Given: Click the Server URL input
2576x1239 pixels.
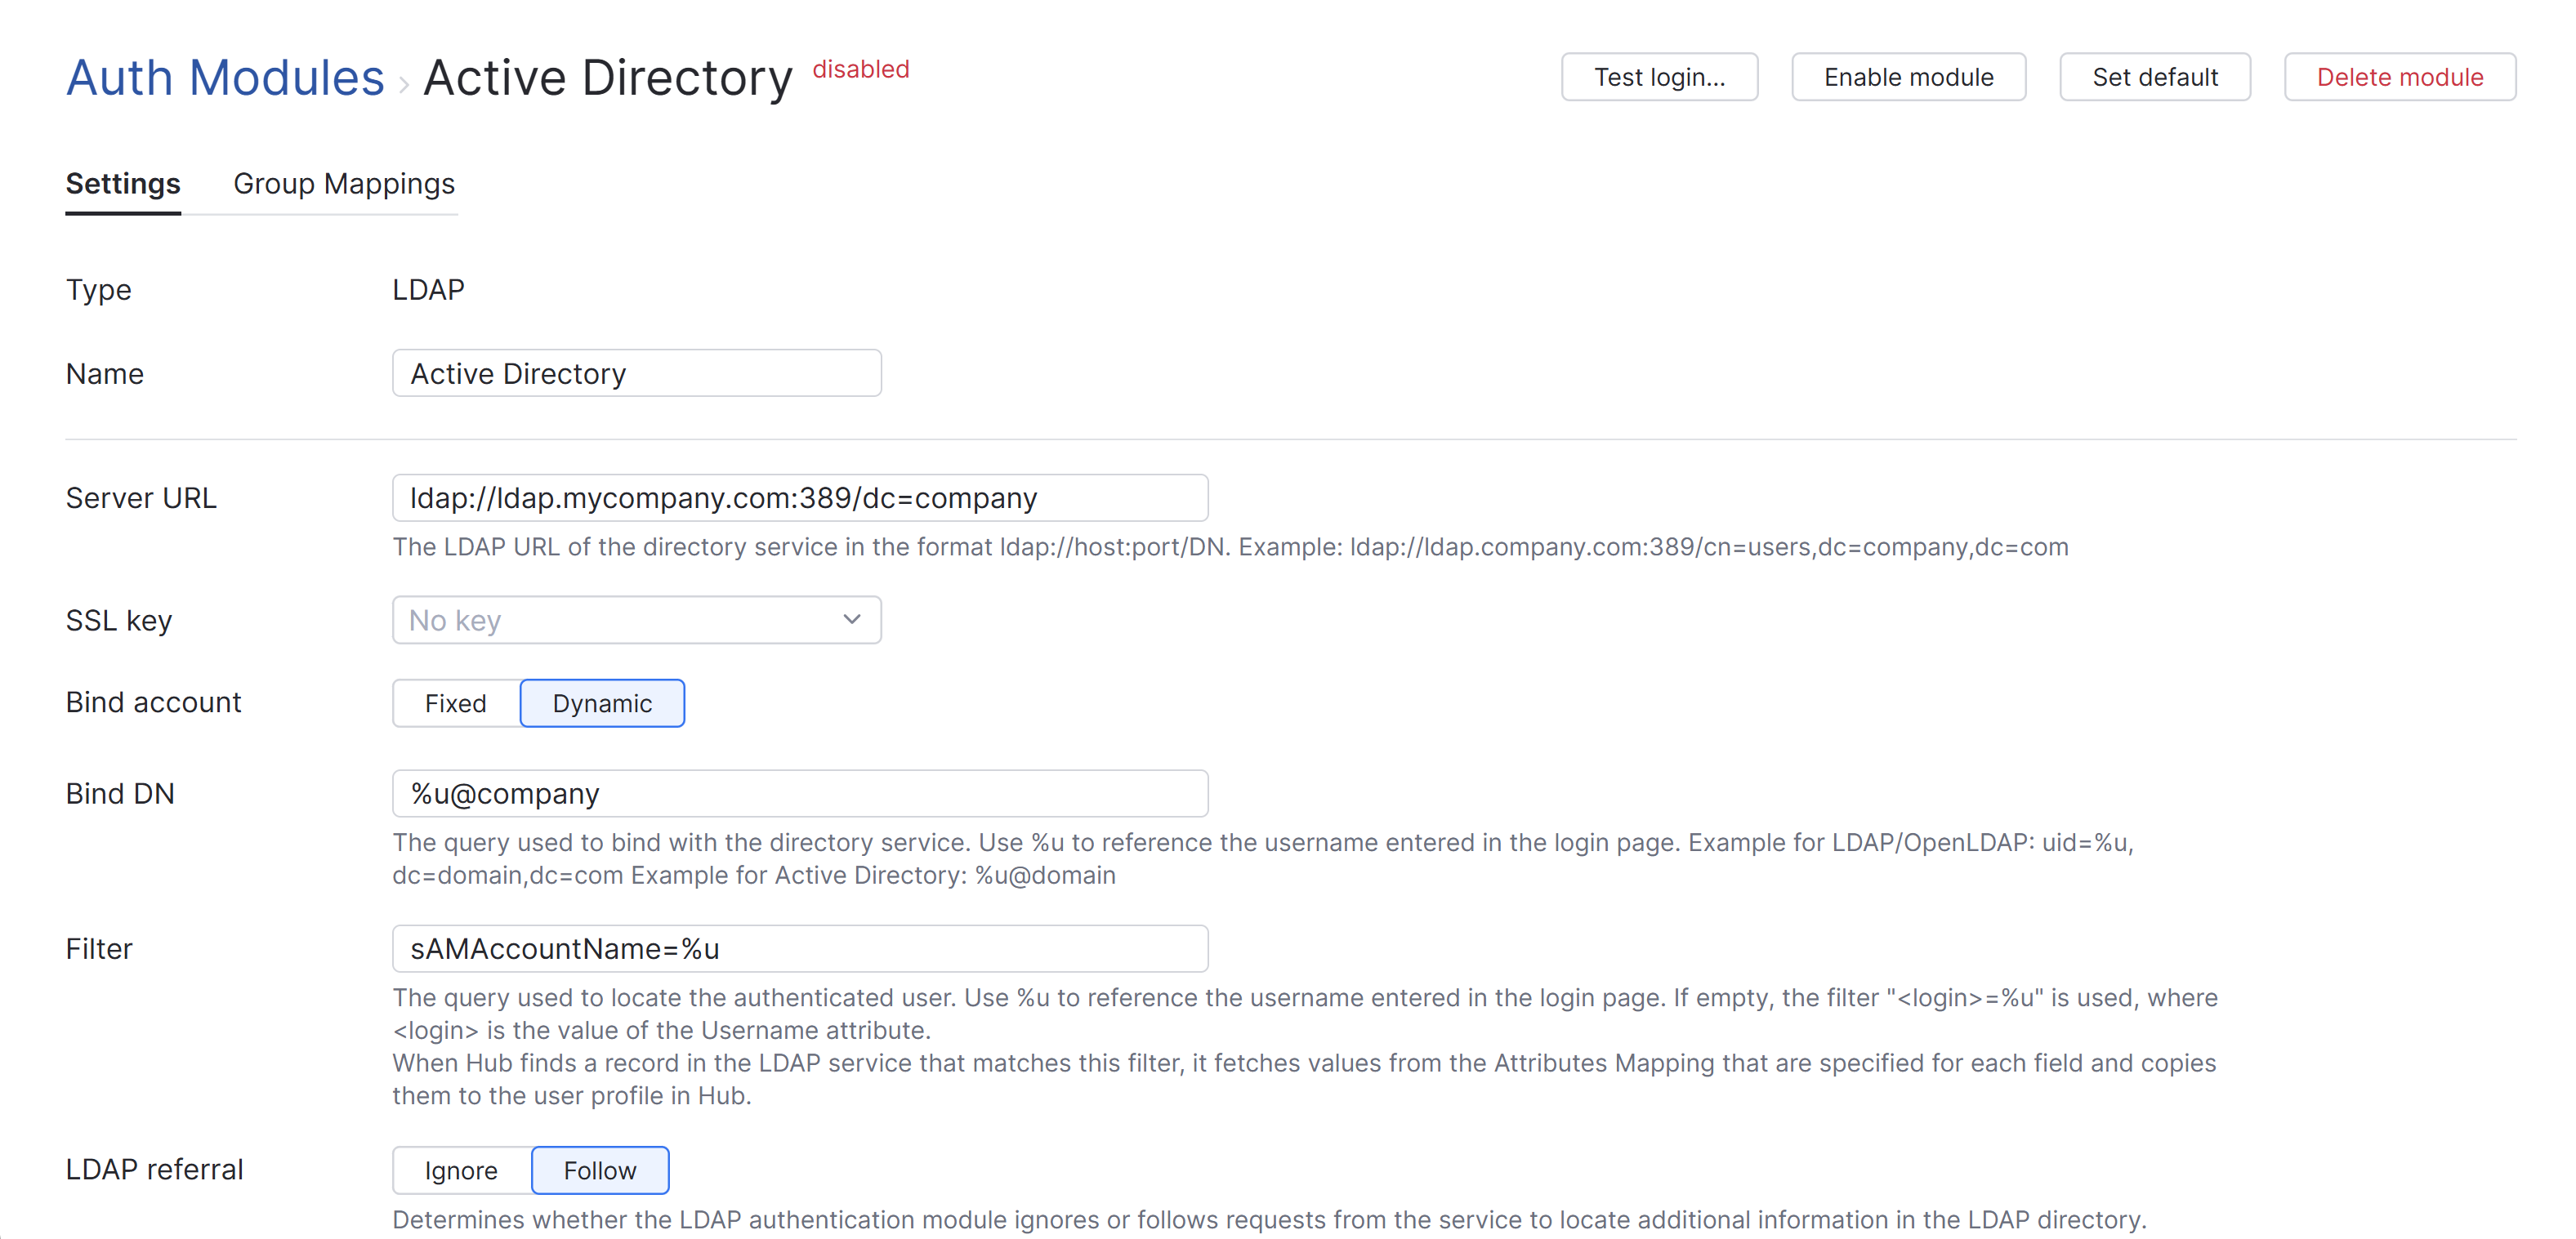Looking at the screenshot, I should click(x=801, y=497).
